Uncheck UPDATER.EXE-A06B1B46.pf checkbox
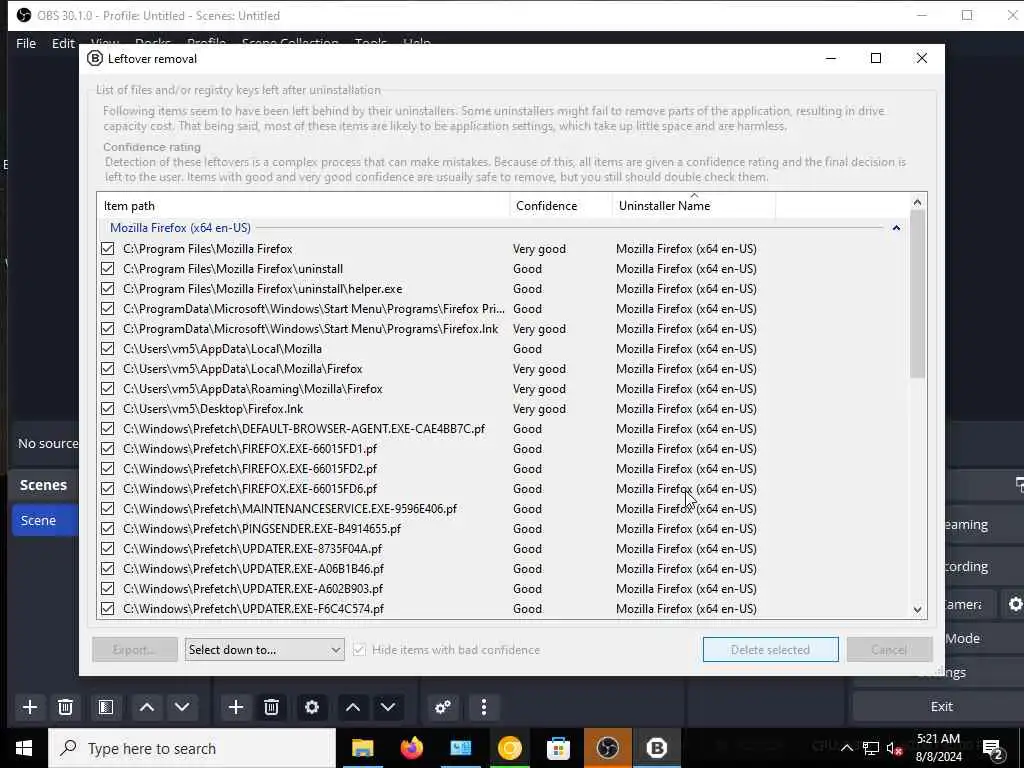1024x768 pixels. pyautogui.click(x=108, y=569)
